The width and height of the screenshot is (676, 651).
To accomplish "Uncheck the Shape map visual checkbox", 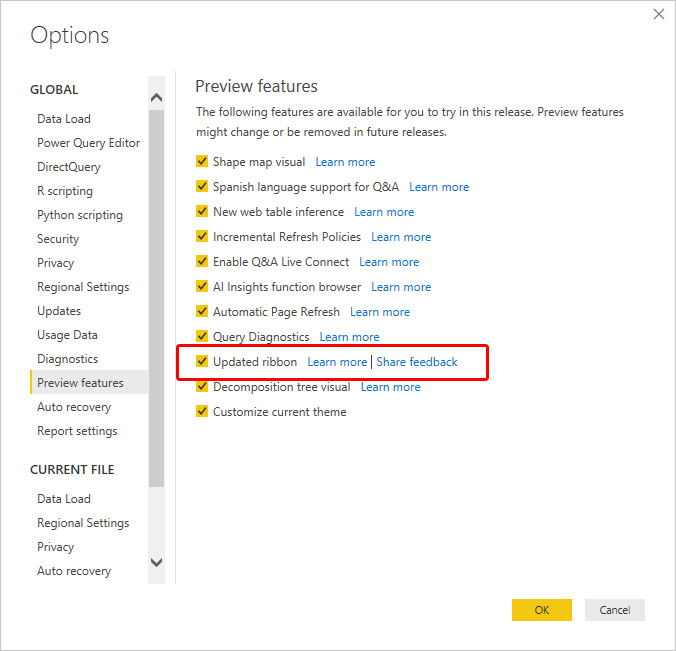I will [202, 162].
